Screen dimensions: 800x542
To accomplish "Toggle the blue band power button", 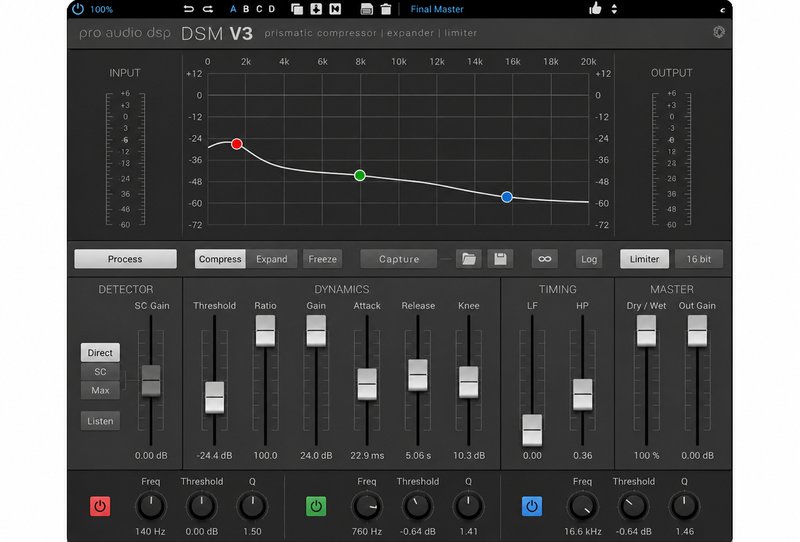I will tap(532, 506).
